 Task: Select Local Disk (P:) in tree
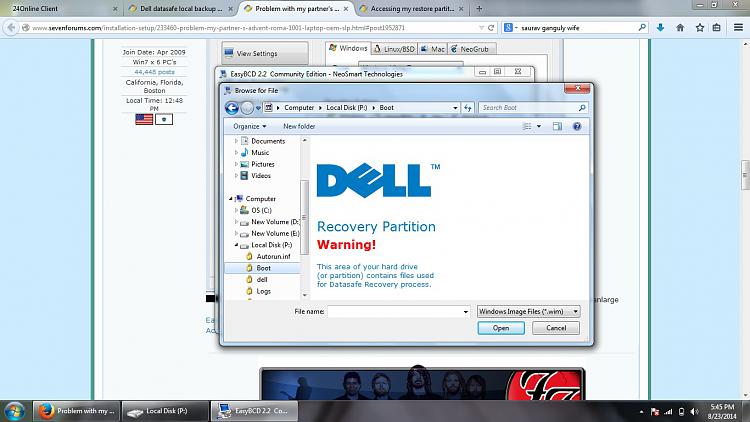point(271,244)
